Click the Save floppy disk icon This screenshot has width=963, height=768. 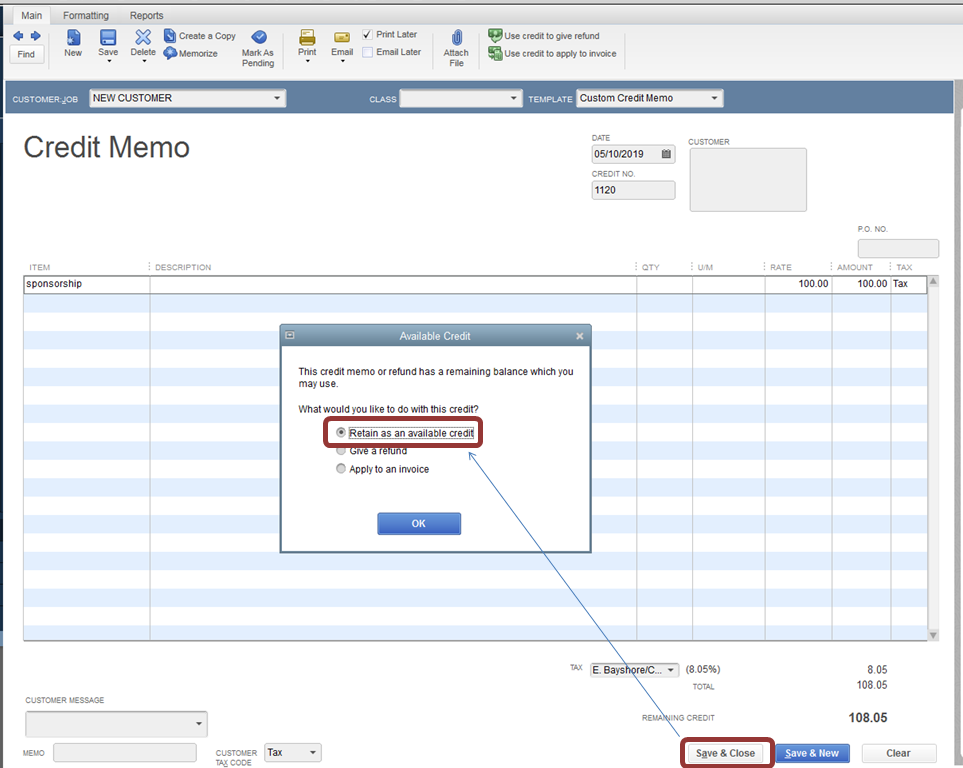[108, 37]
